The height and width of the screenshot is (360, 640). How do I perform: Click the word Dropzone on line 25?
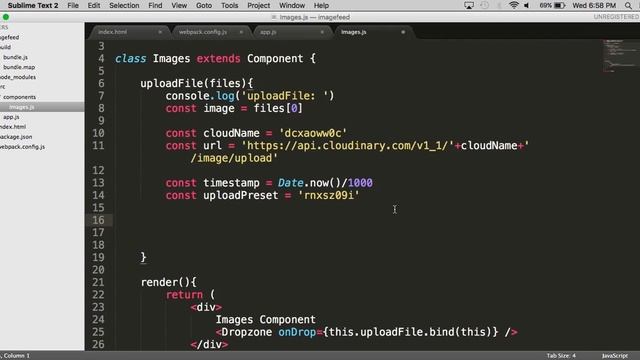(x=247, y=332)
